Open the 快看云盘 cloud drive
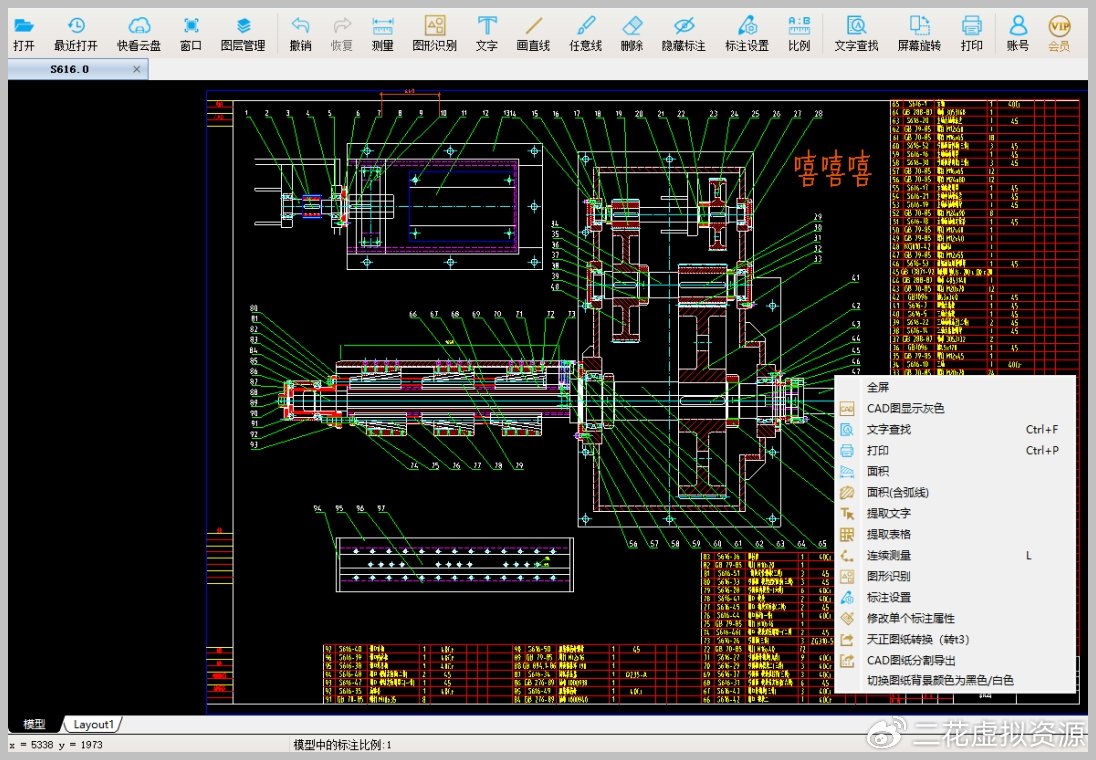The width and height of the screenshot is (1096, 760). click(139, 34)
